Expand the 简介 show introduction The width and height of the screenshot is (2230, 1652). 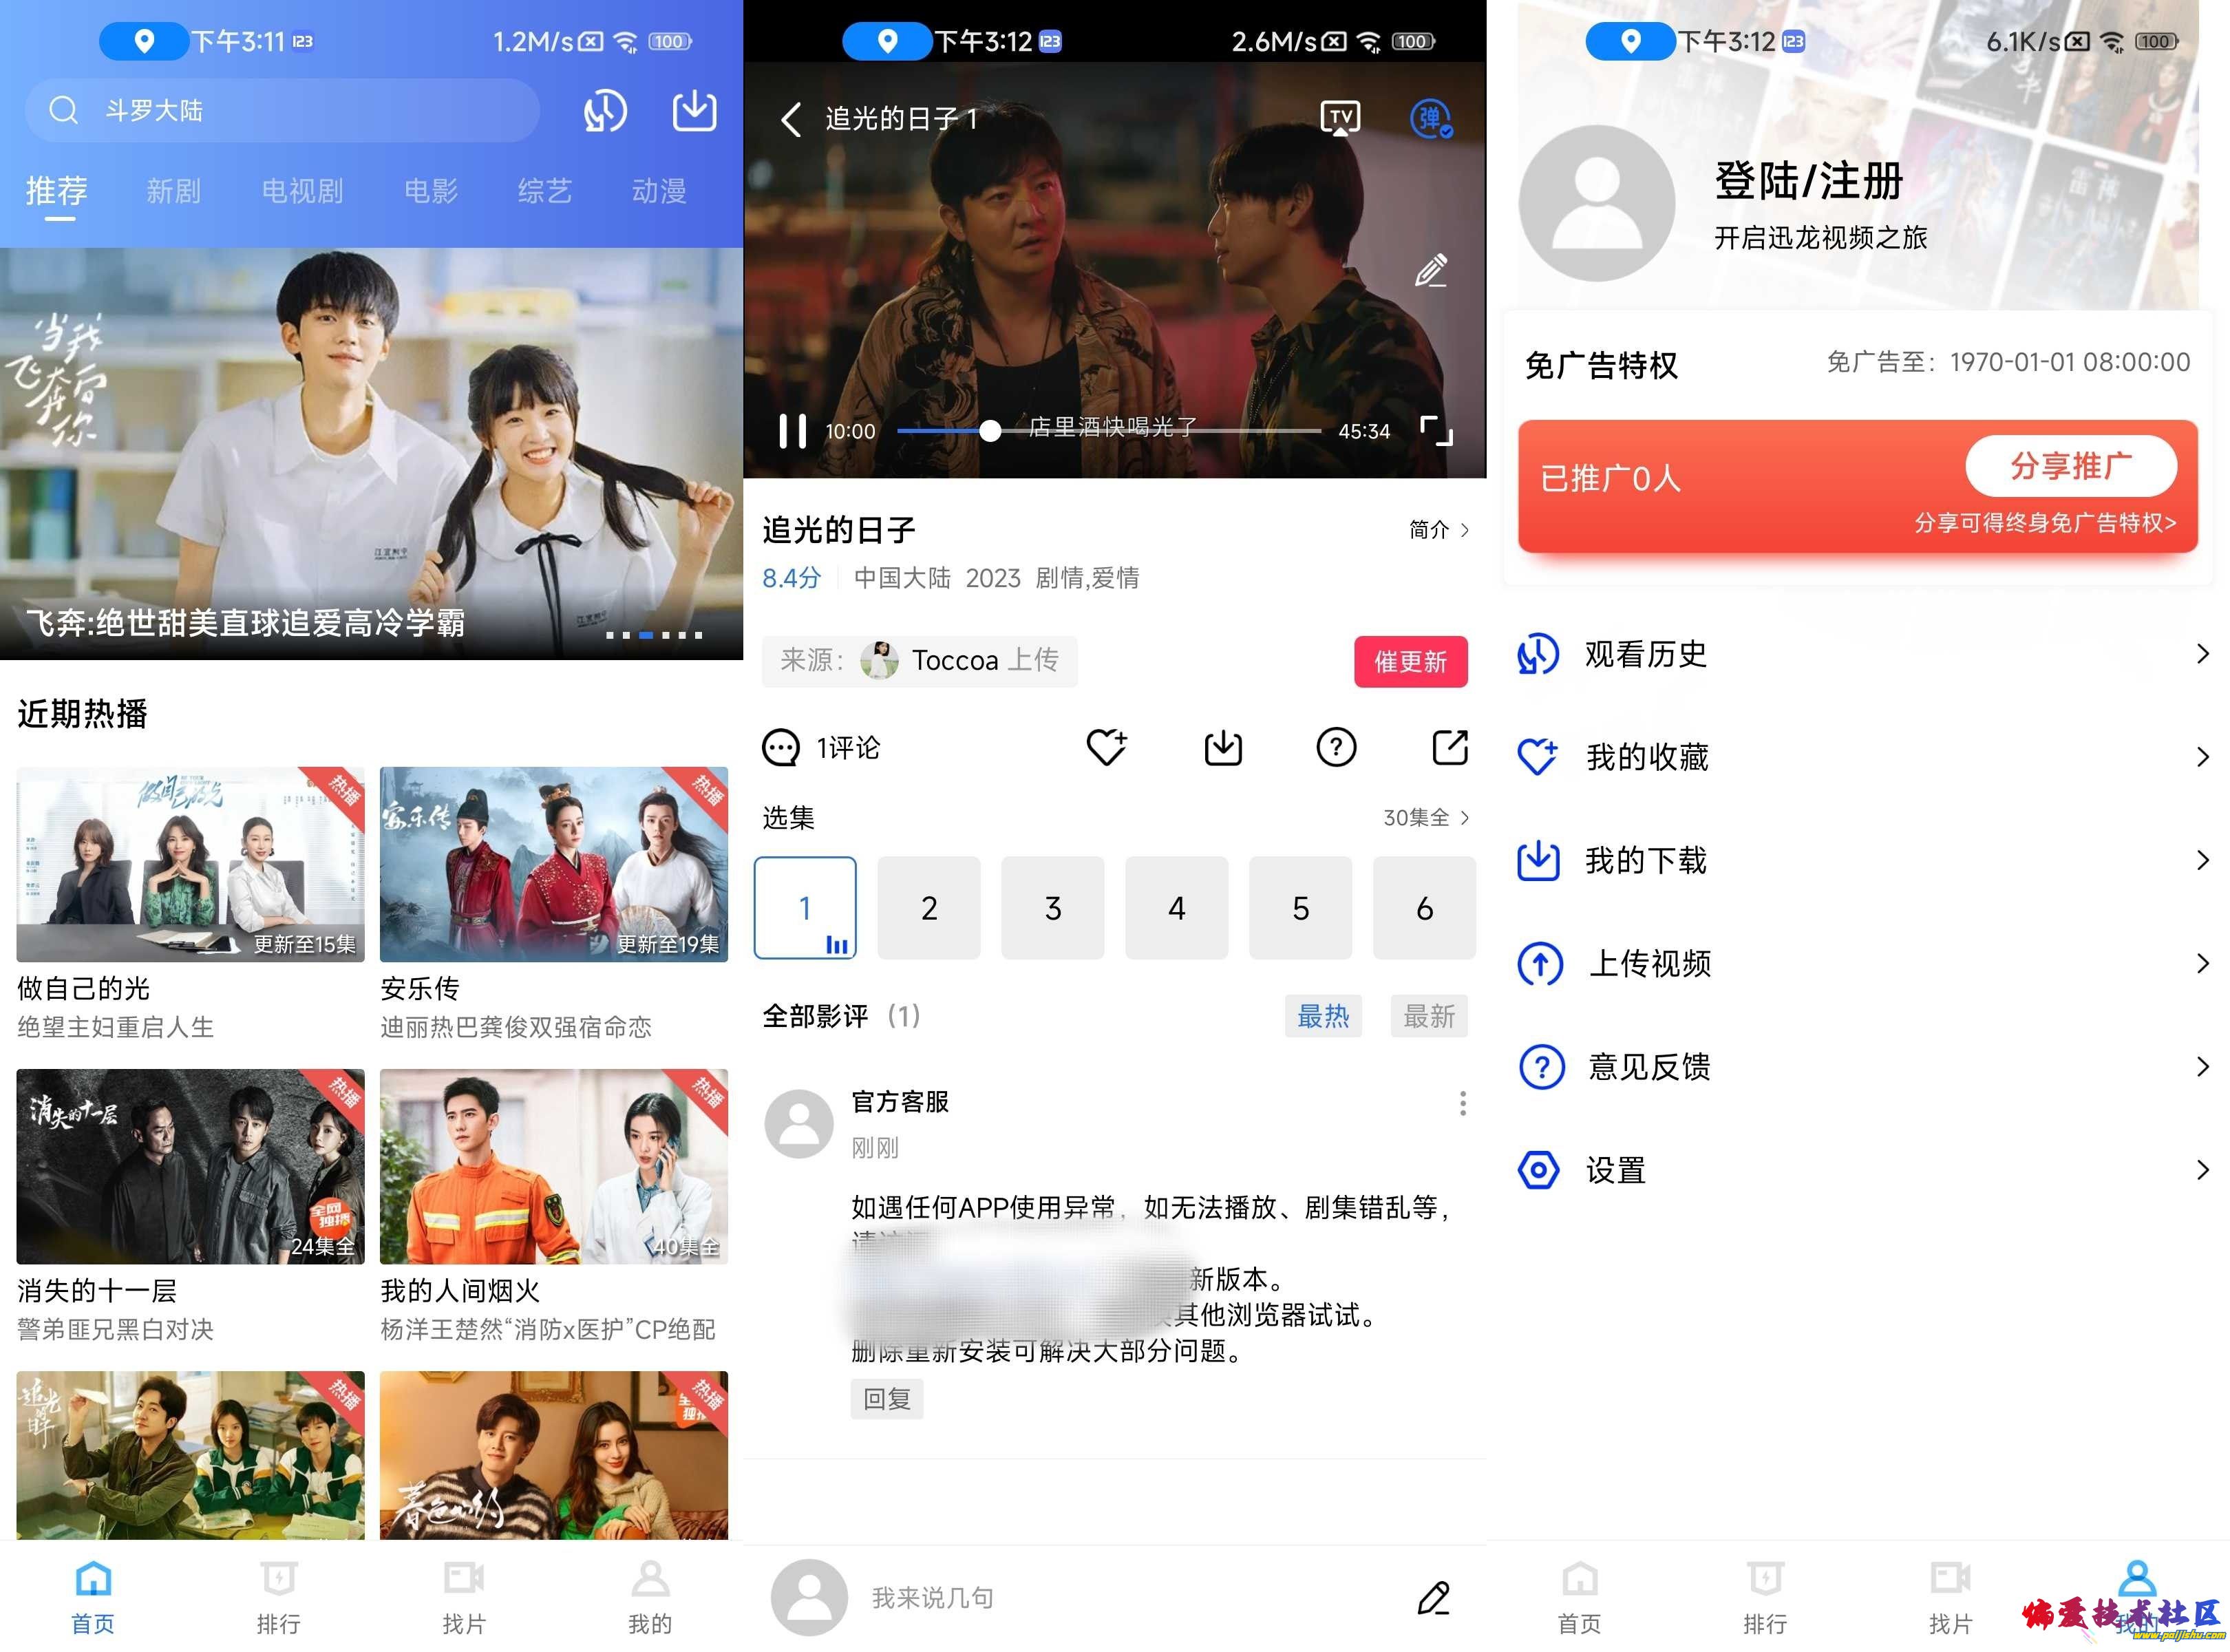coord(1438,530)
